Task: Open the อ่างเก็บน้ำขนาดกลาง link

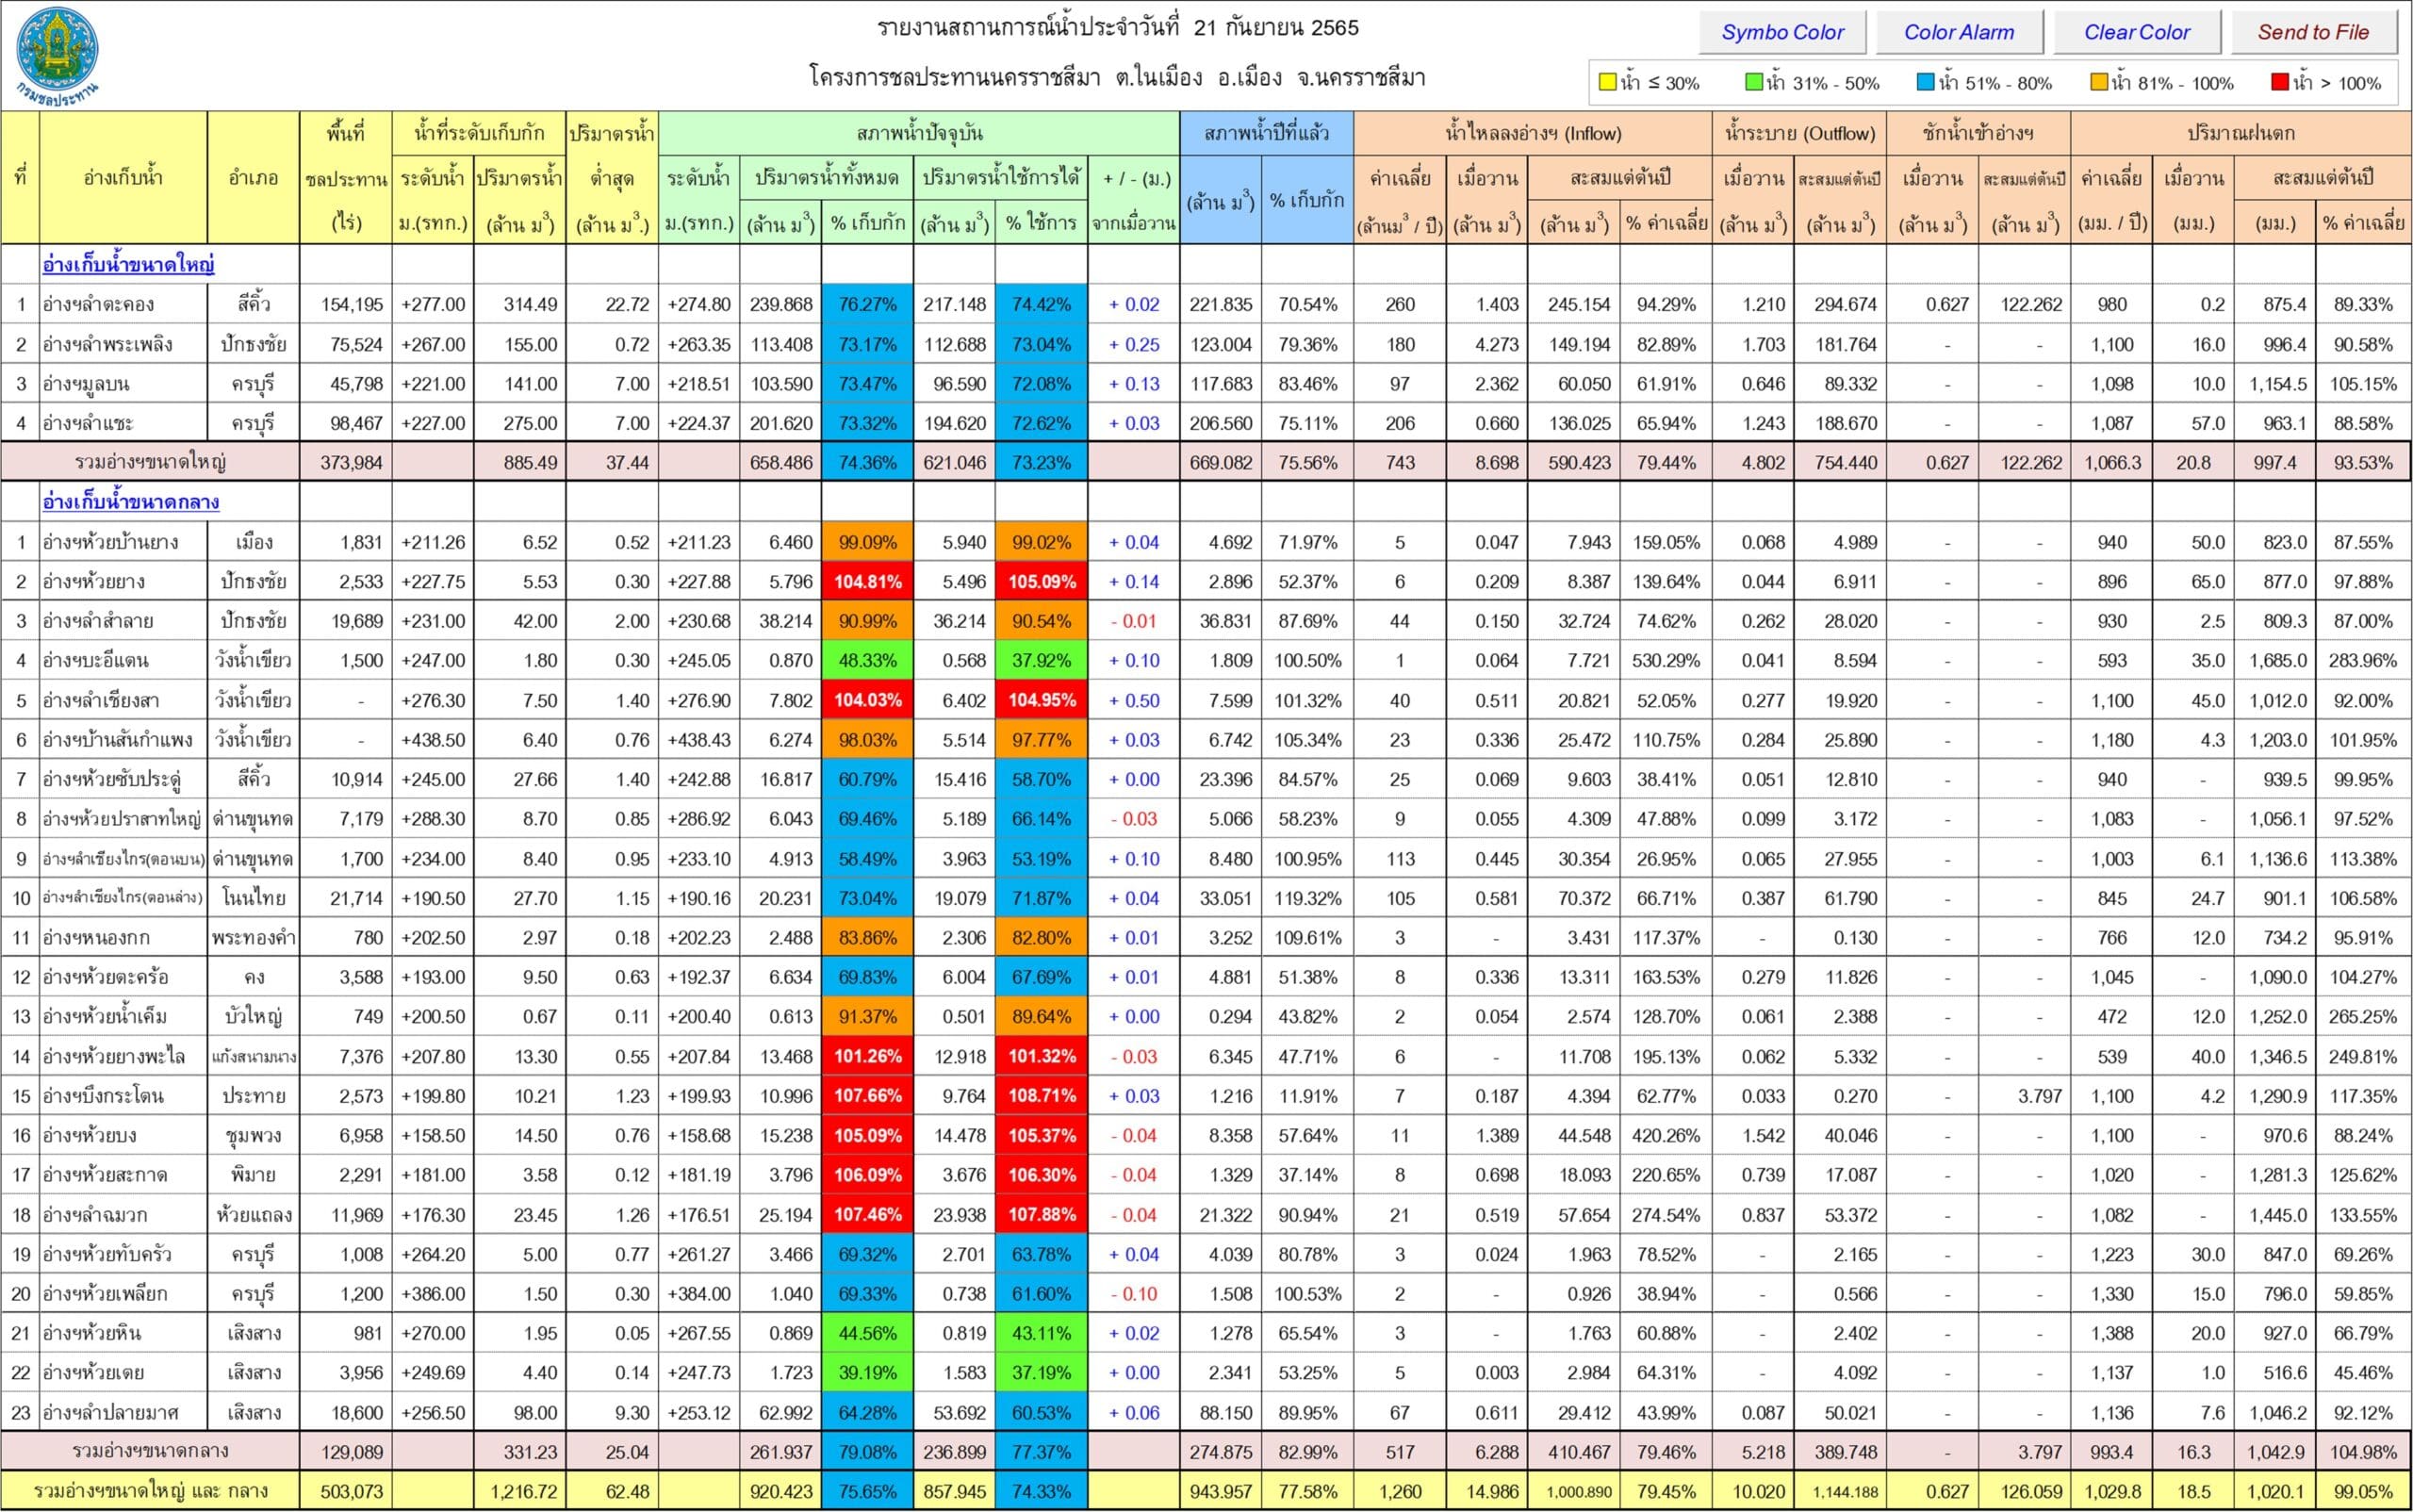Action: pos(131,502)
